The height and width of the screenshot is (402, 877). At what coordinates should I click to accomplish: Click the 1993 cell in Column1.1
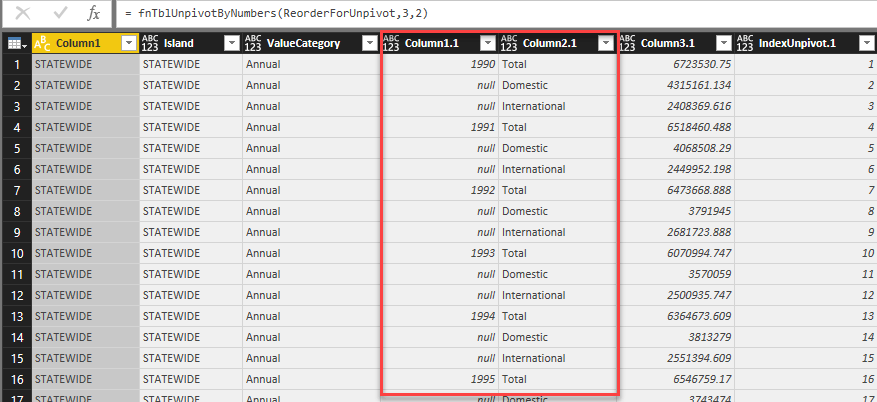point(439,253)
